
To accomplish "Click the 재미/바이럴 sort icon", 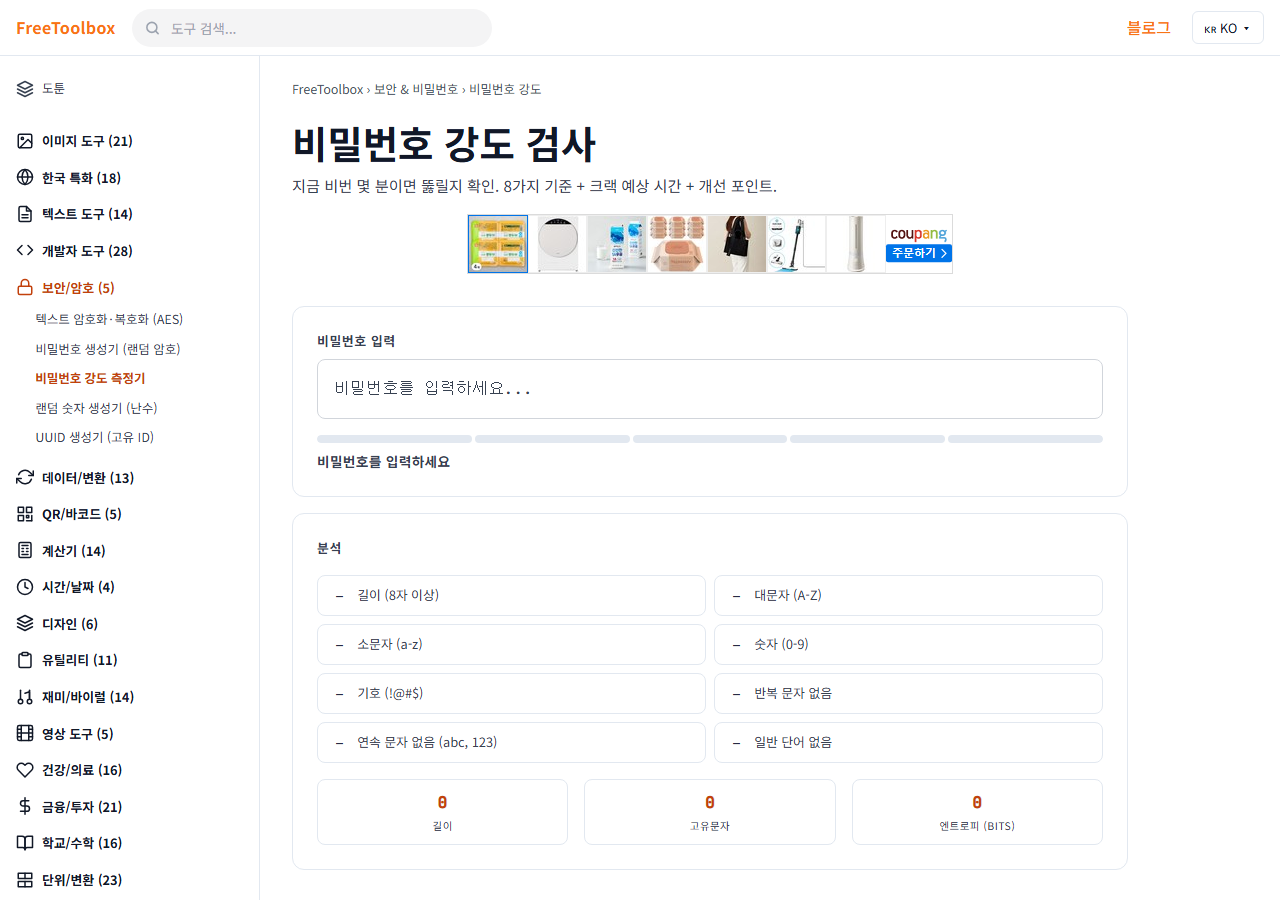I will [25, 697].
